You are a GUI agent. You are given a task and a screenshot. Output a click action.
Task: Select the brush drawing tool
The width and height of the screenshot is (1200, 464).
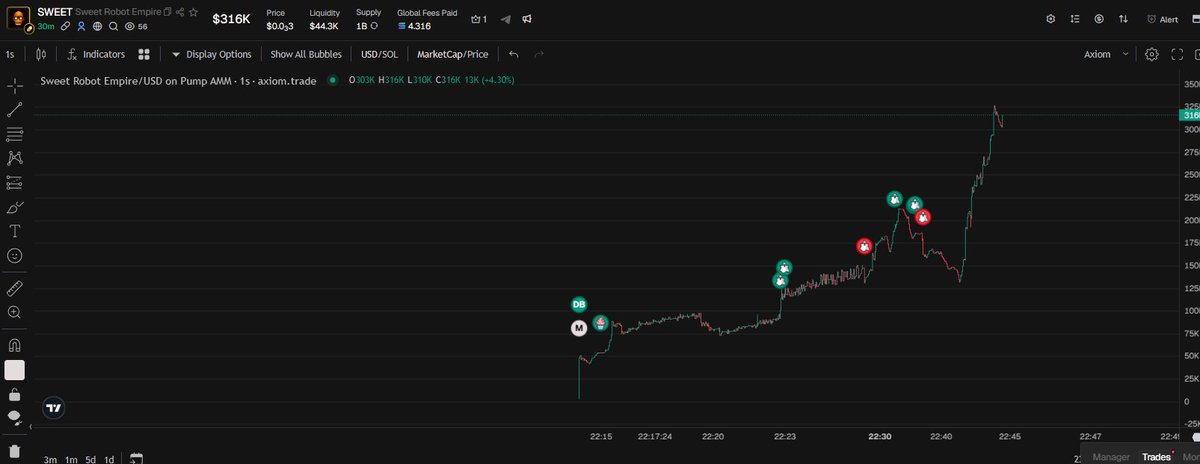tap(15, 207)
